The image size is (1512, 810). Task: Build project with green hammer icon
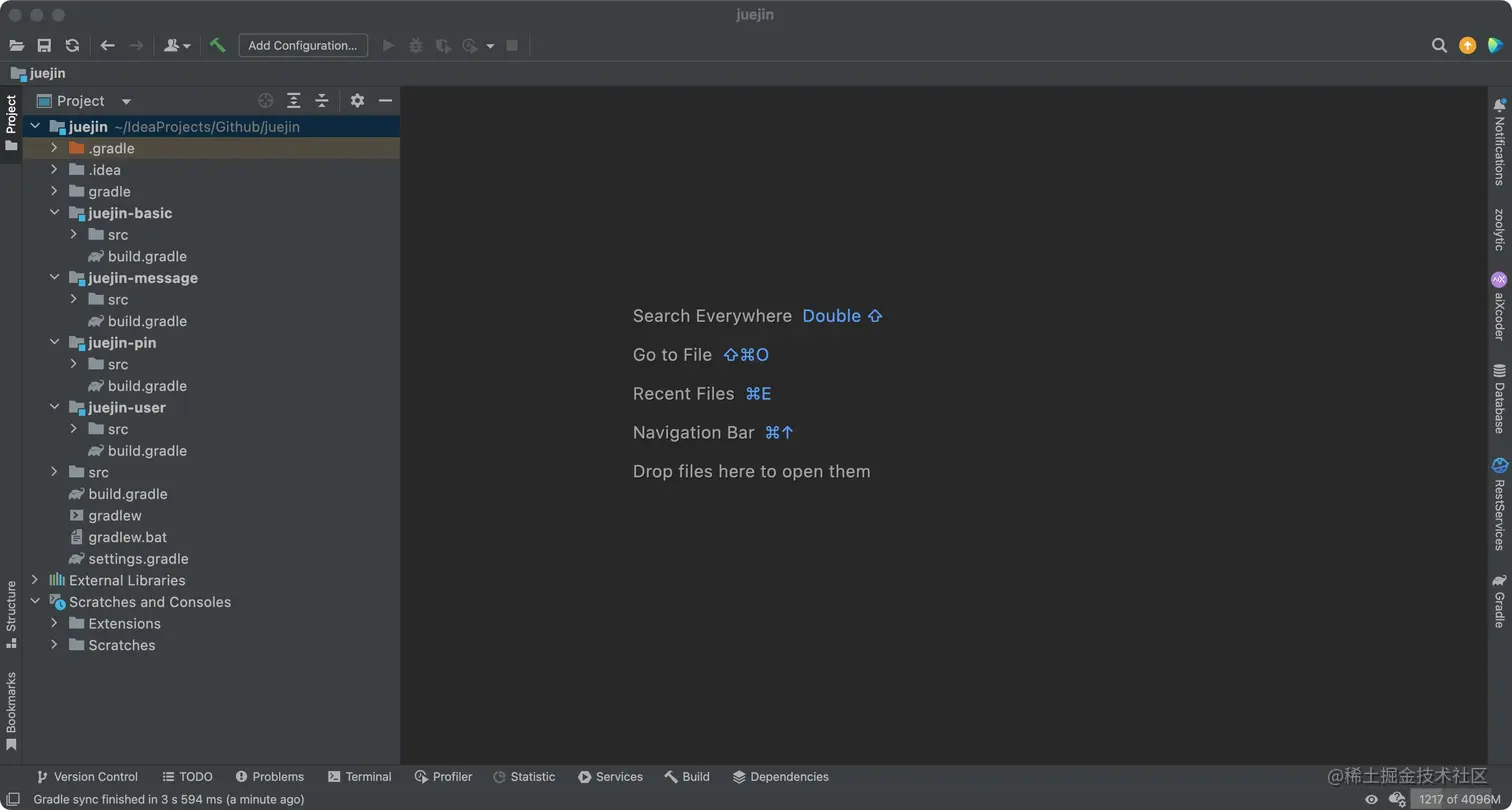point(217,45)
